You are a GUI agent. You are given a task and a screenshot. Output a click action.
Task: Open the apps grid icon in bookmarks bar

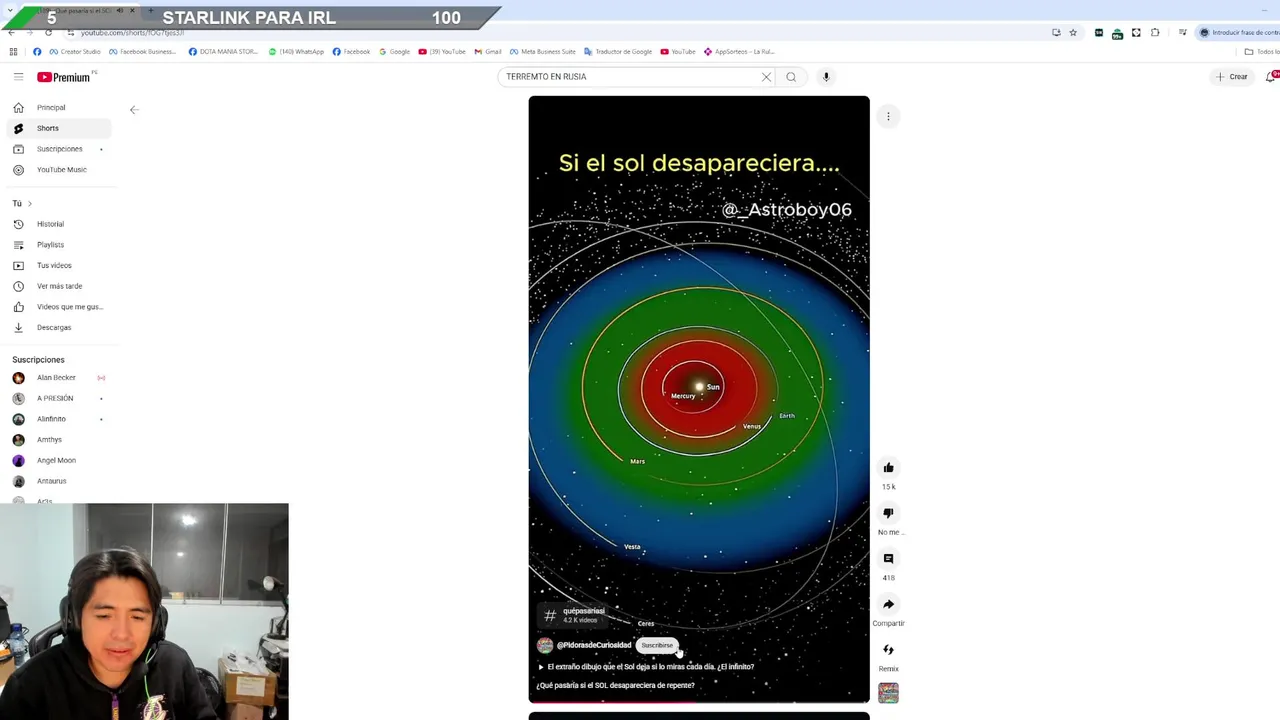pyautogui.click(x=13, y=52)
